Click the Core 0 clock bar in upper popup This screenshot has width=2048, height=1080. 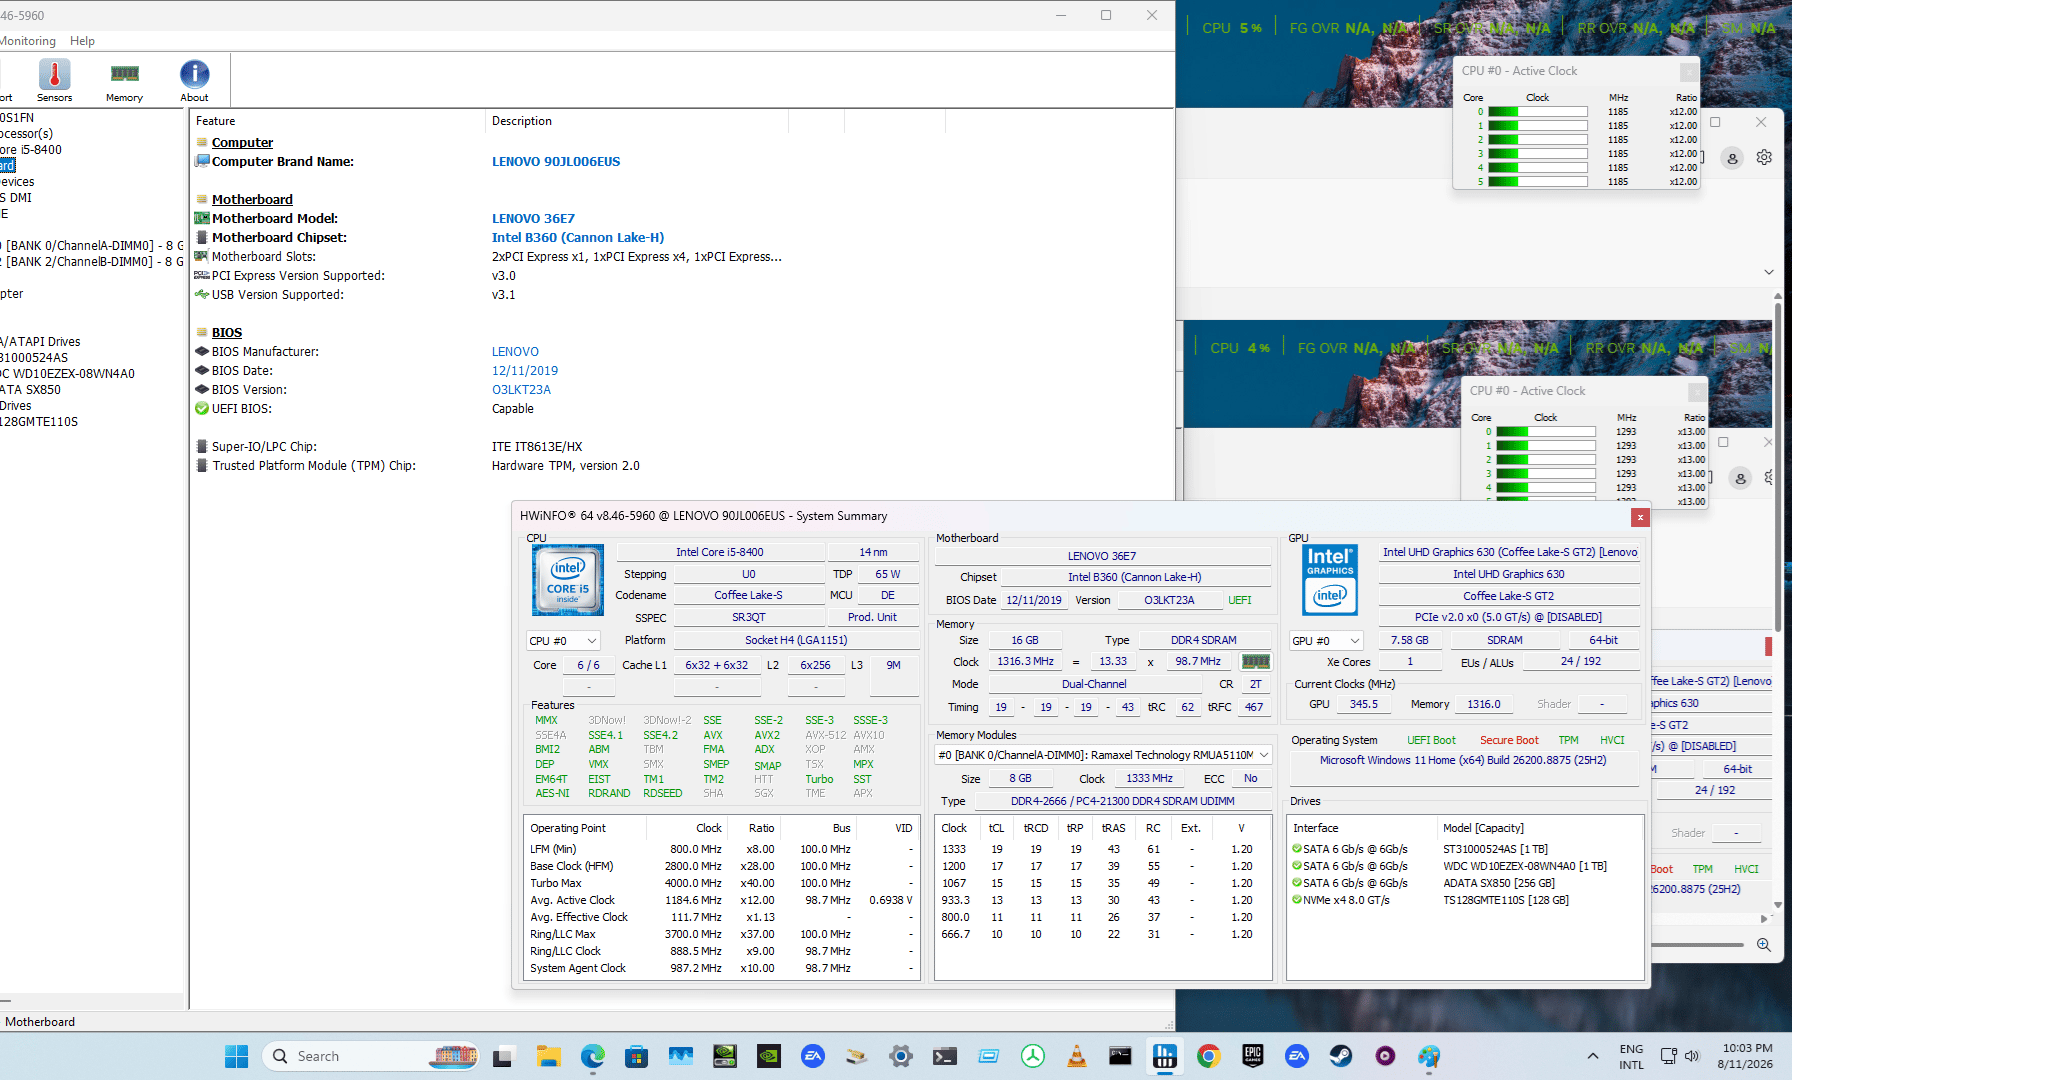[1537, 112]
